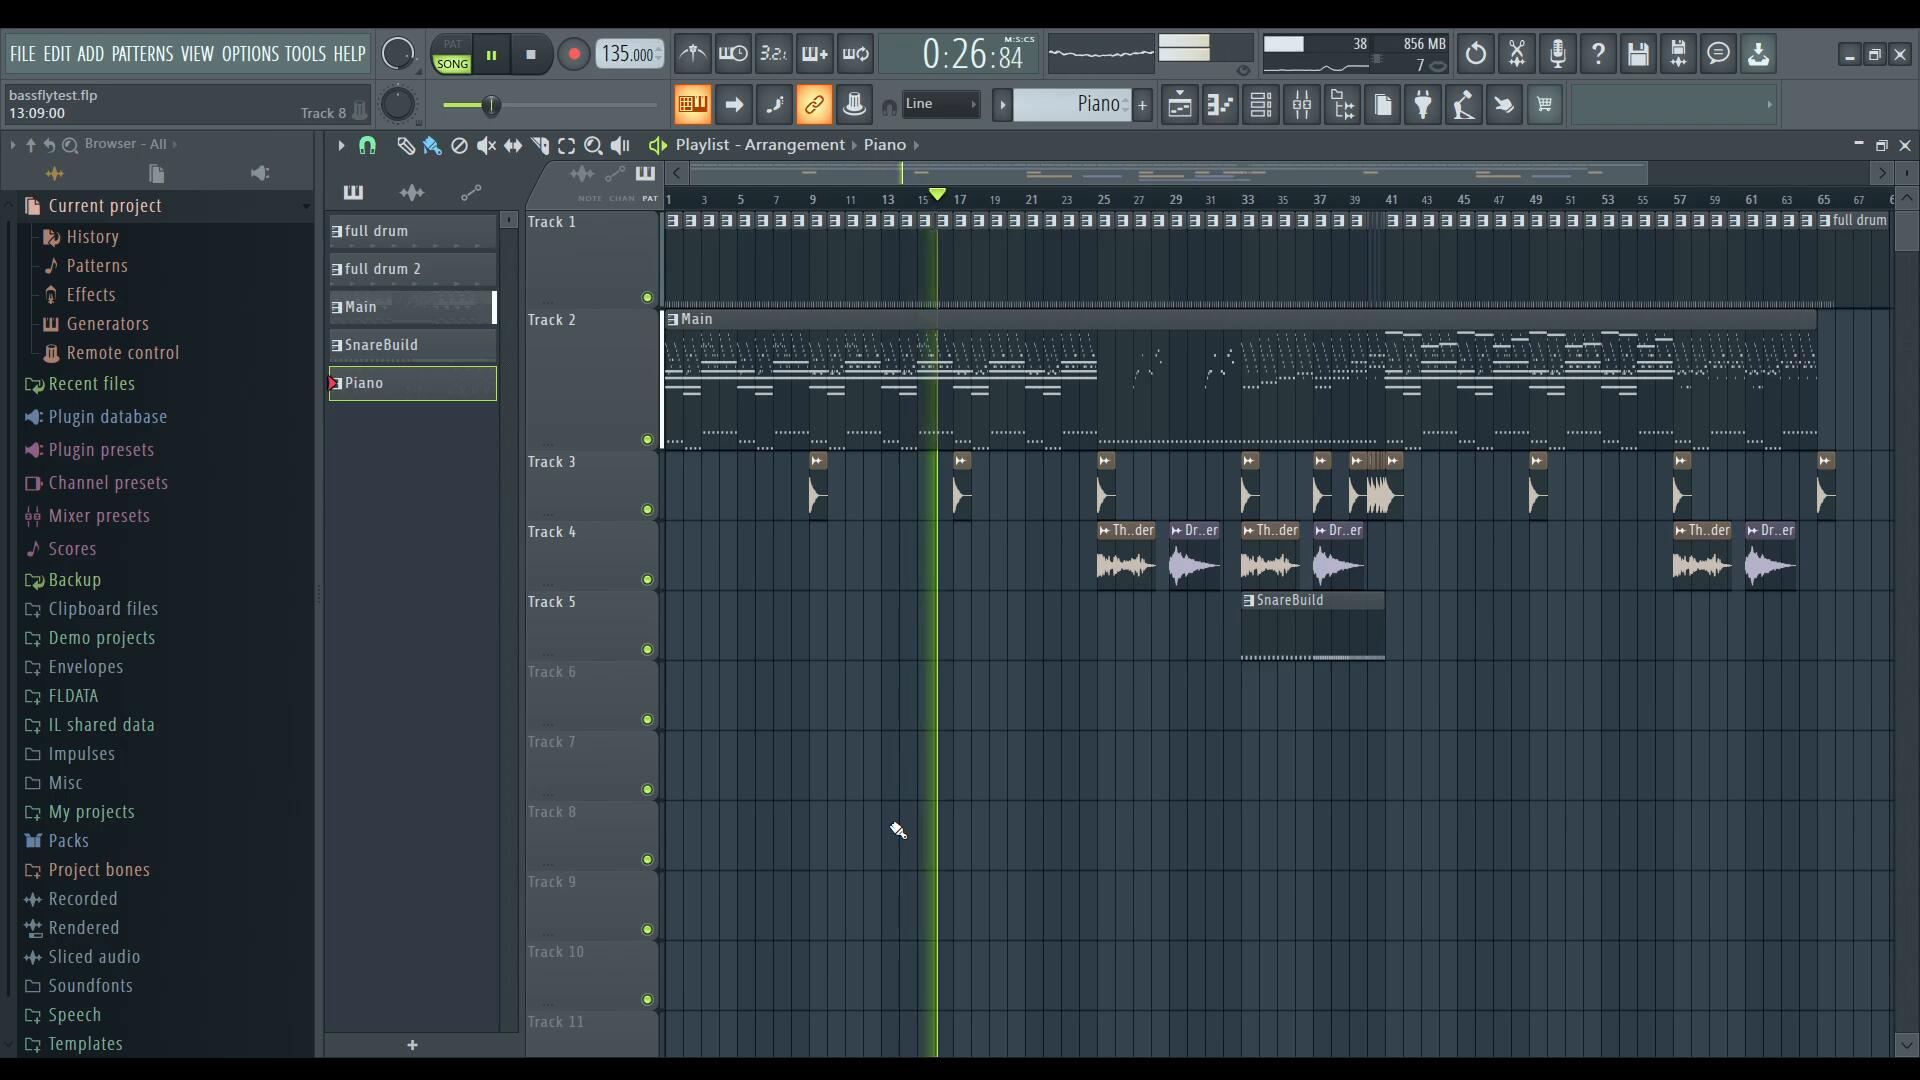Click the tempo field showing 135.000
Viewport: 1920px width, 1080px height.
[x=629, y=54]
